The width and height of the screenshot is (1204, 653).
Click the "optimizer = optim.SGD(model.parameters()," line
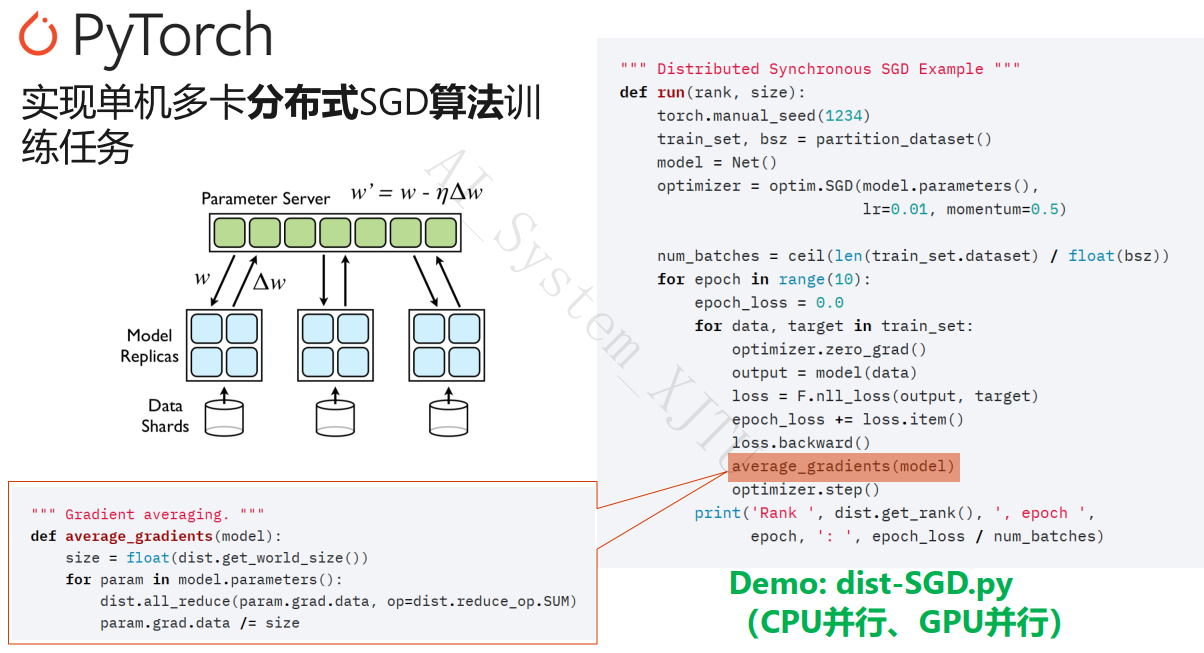click(x=848, y=186)
